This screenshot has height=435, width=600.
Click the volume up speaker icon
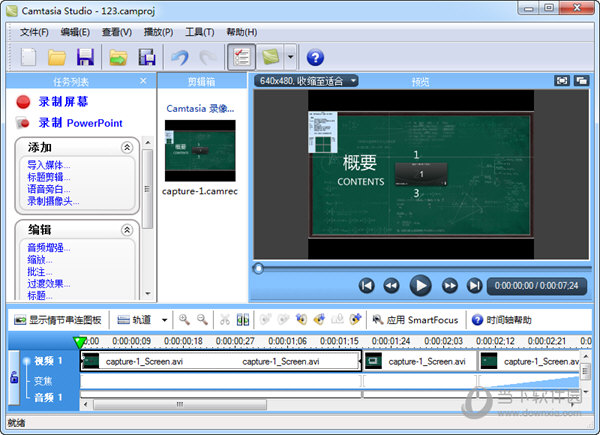(320, 319)
